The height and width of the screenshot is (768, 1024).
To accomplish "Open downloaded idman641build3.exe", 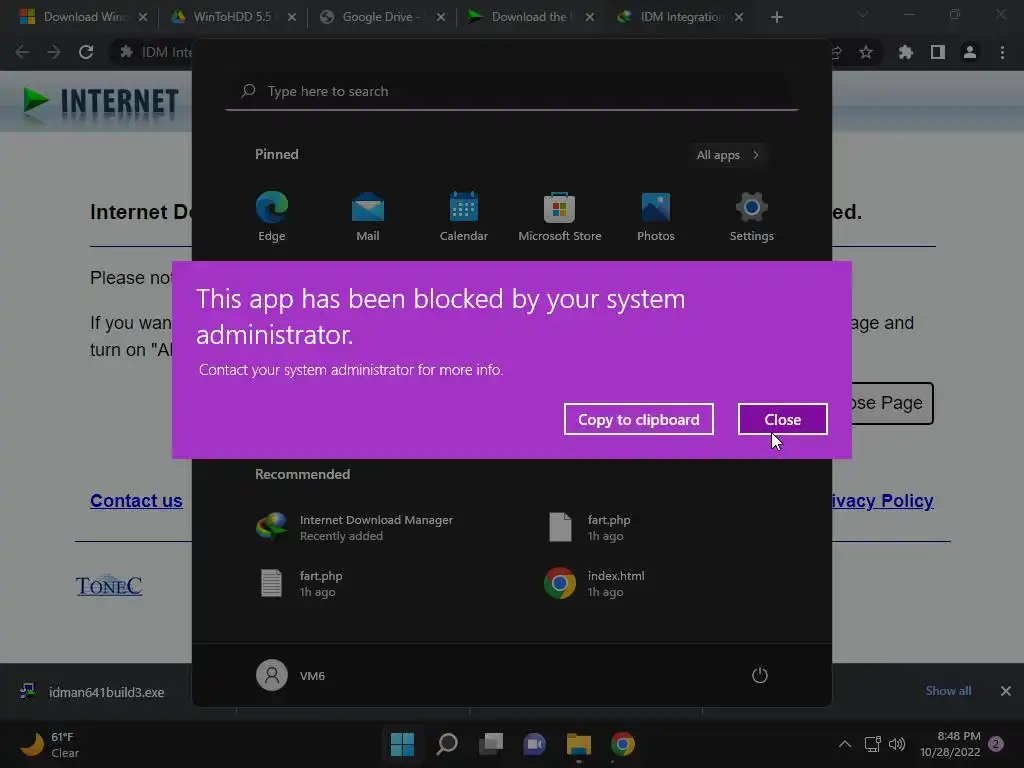I will (x=95, y=692).
